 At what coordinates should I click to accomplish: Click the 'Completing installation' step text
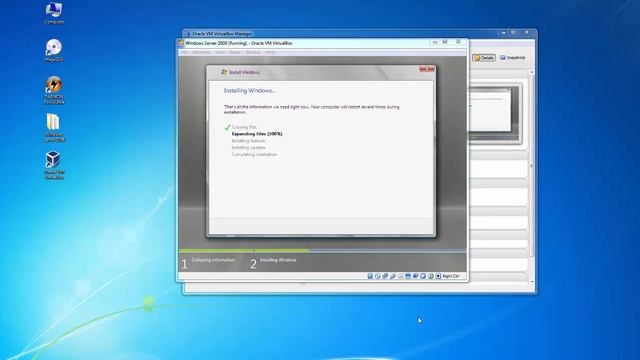[x=254, y=154]
